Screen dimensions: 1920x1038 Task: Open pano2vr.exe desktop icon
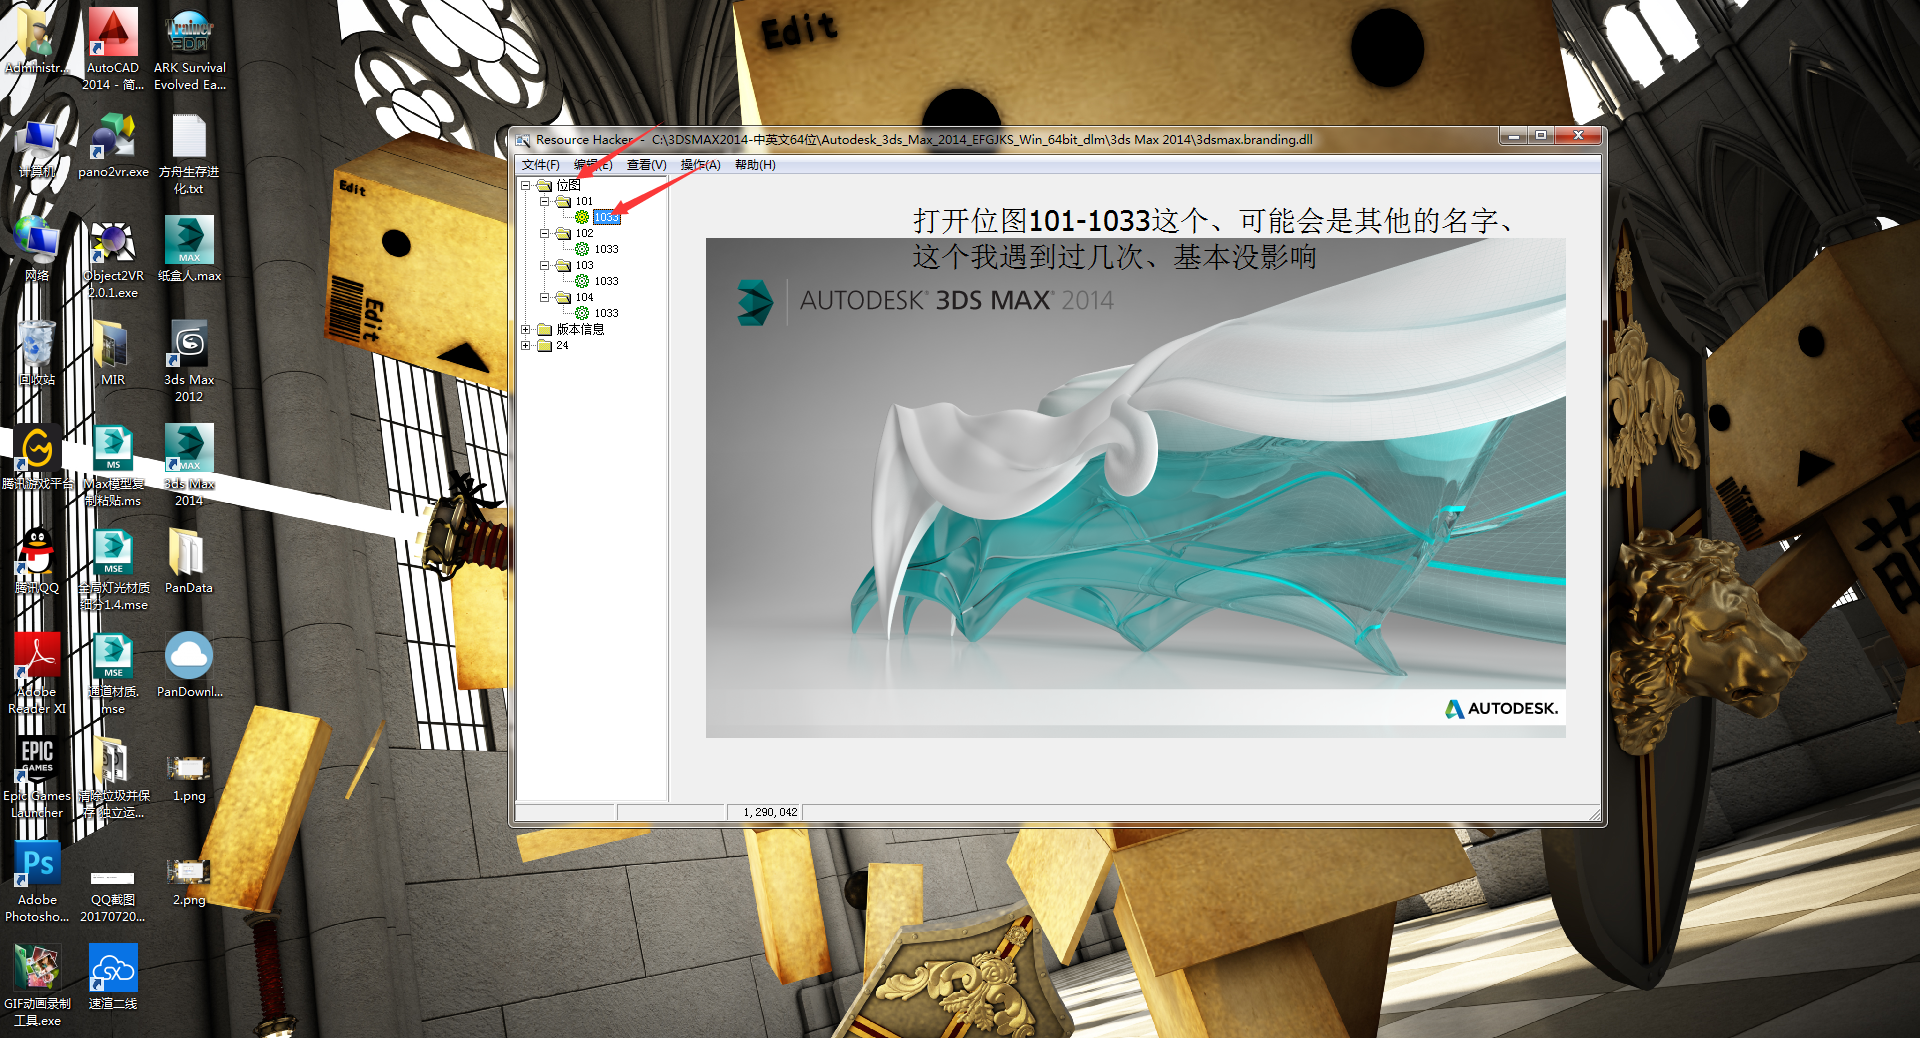click(x=113, y=147)
